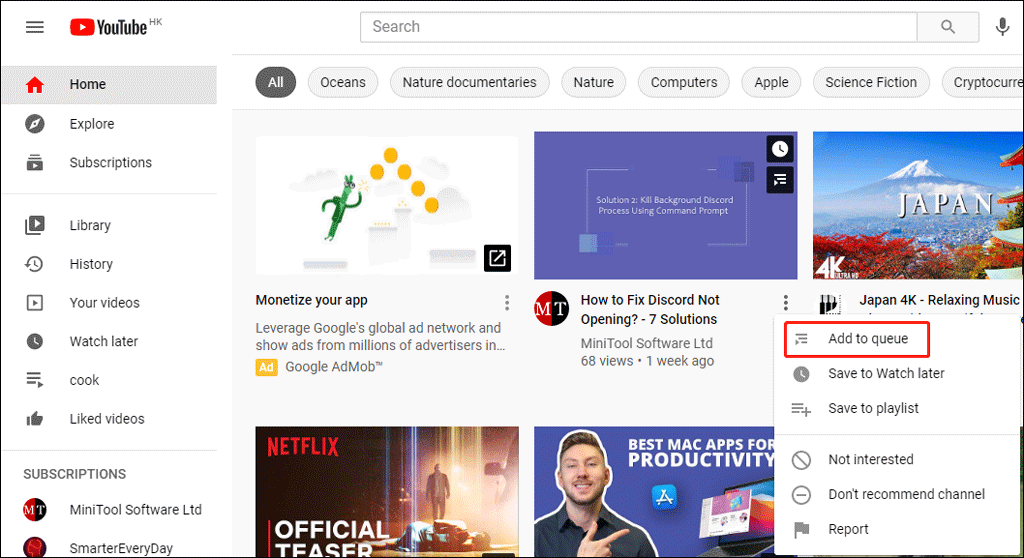The height and width of the screenshot is (558, 1024).
Task: Click SmarterEveryDay in subscriptions list
Action: coord(121,548)
